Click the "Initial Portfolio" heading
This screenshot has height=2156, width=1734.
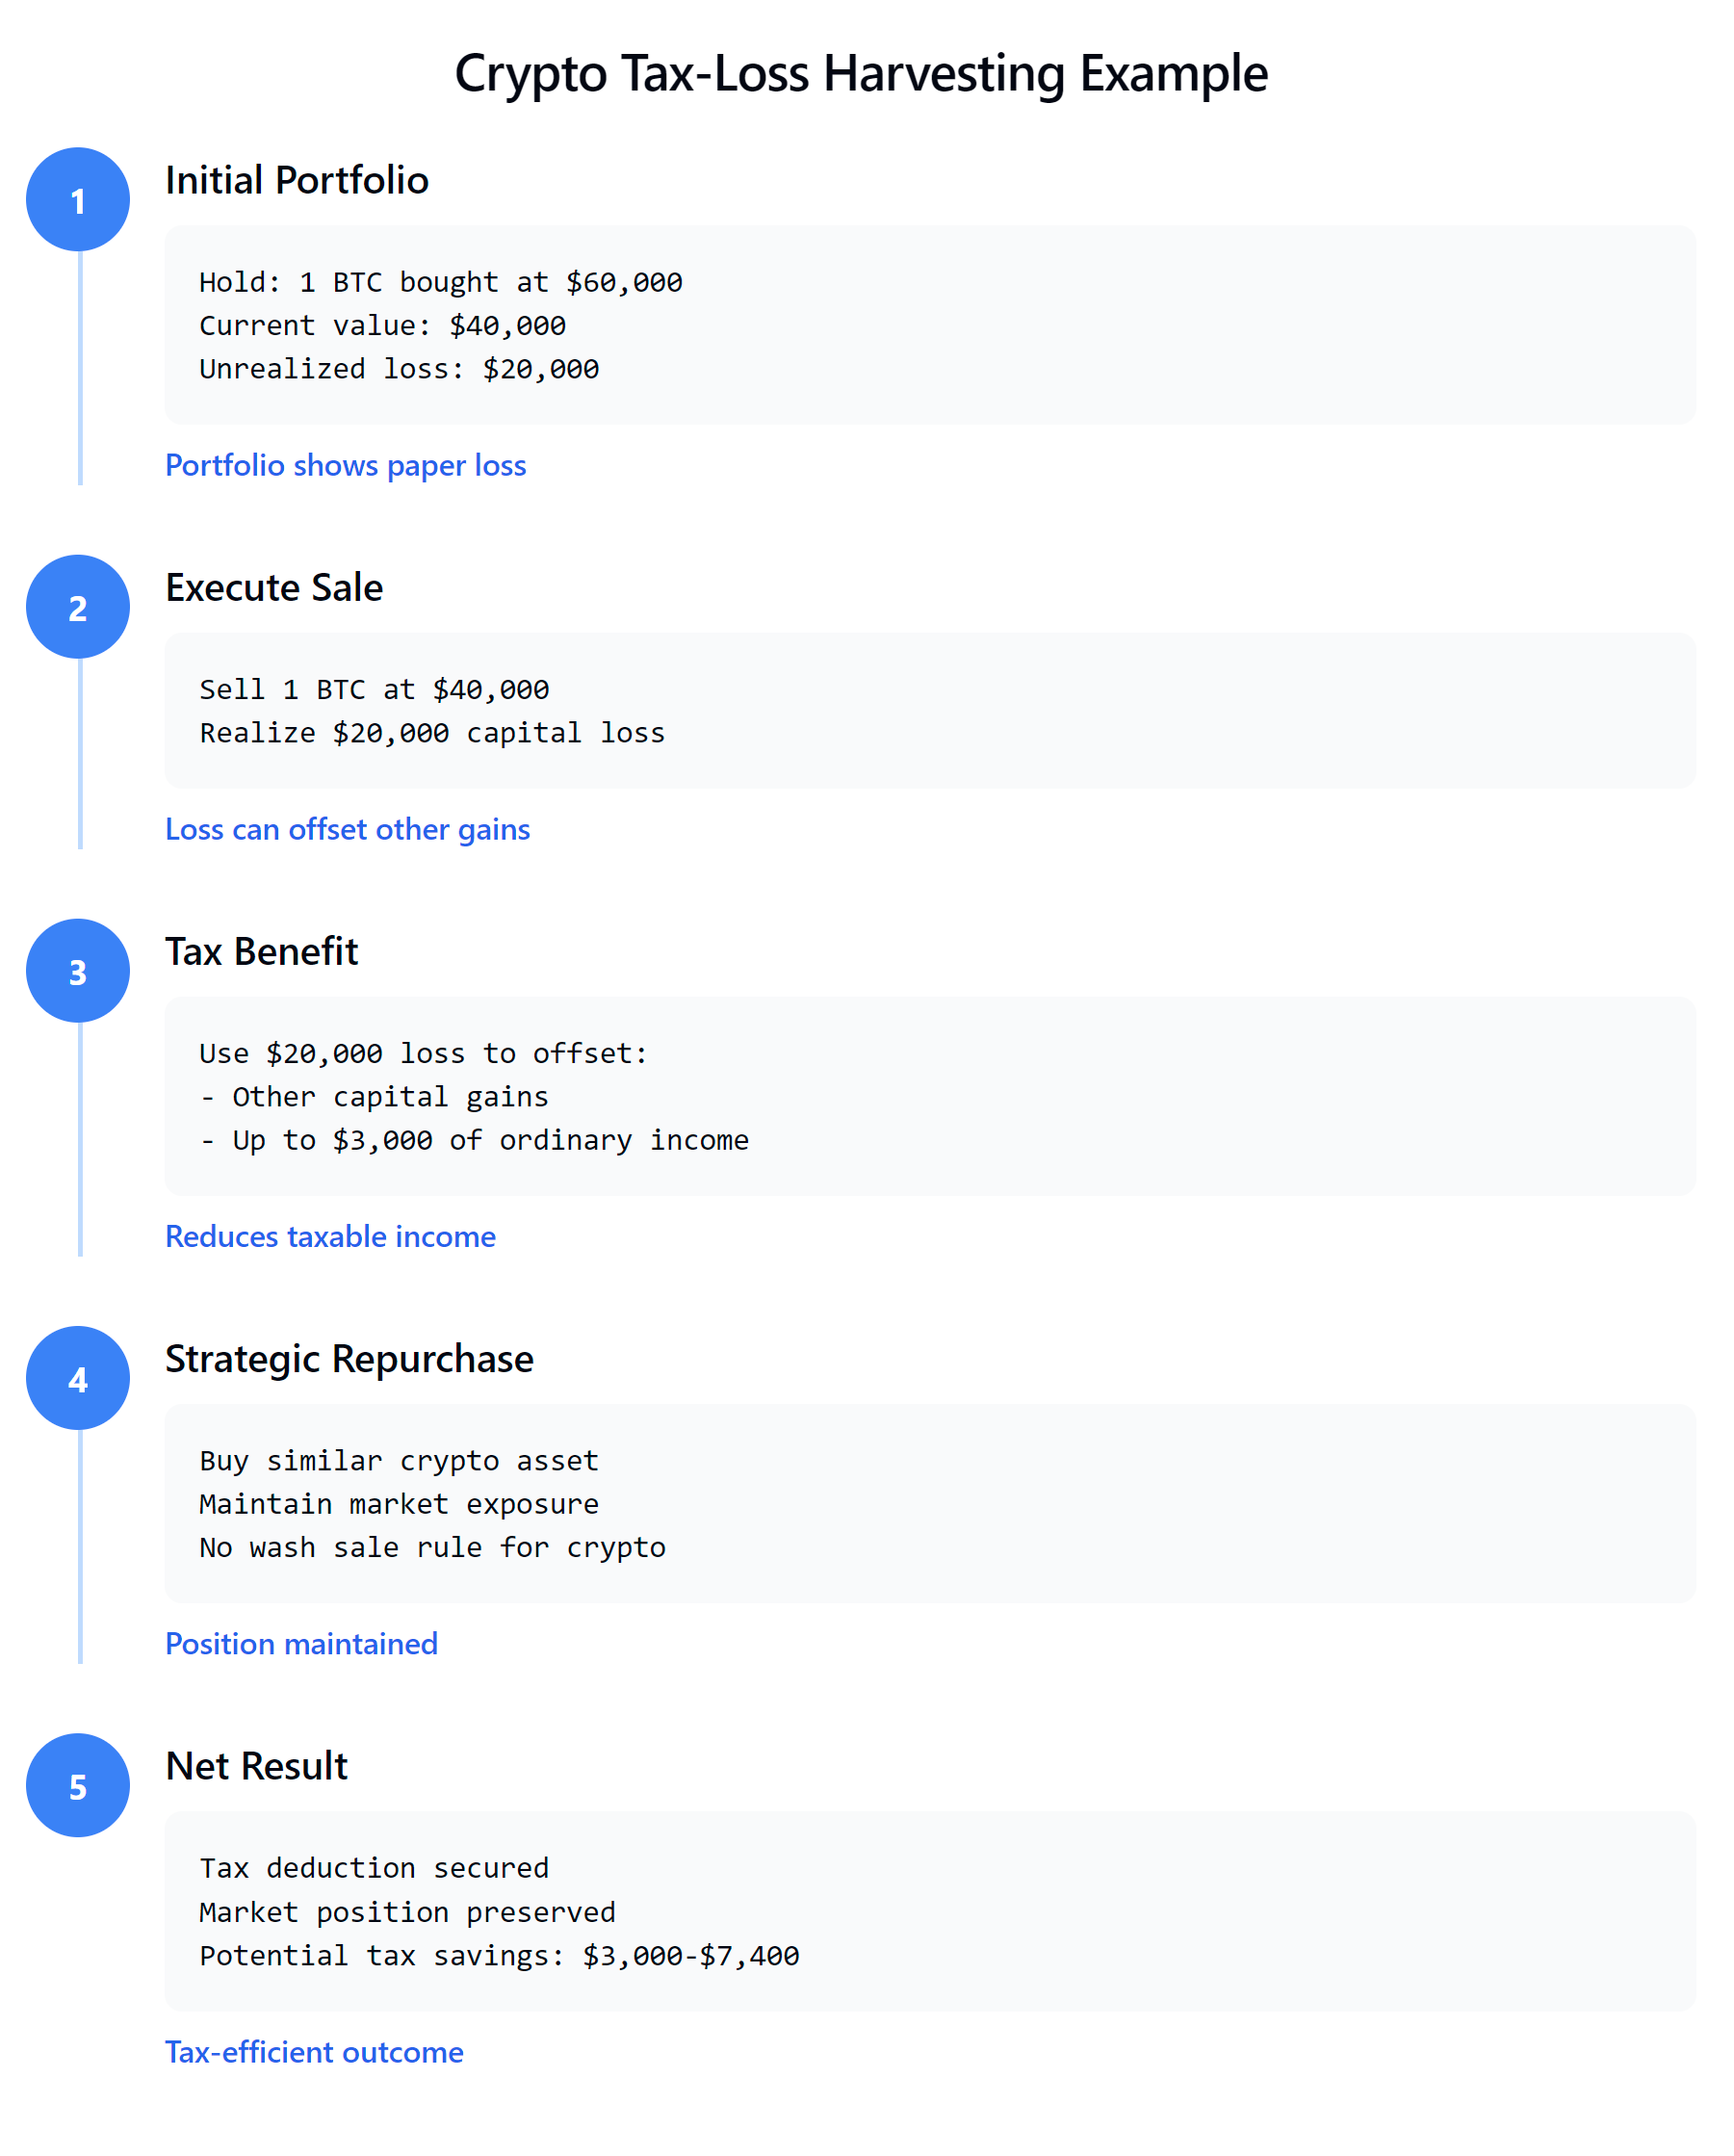[x=296, y=180]
